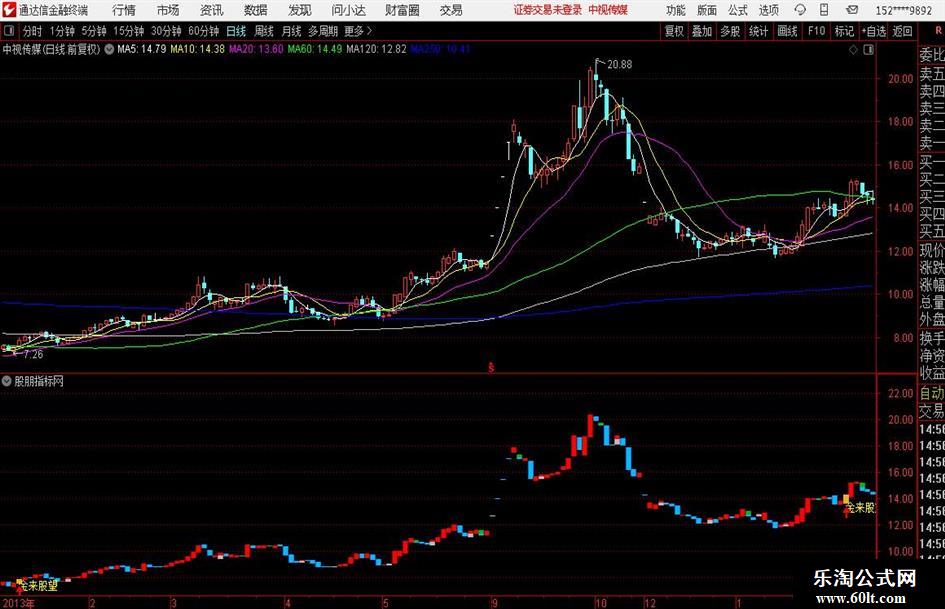Viewport: 945px width, 609px height.
Task: Click the 现价 row in quote panel
Action: click(932, 250)
